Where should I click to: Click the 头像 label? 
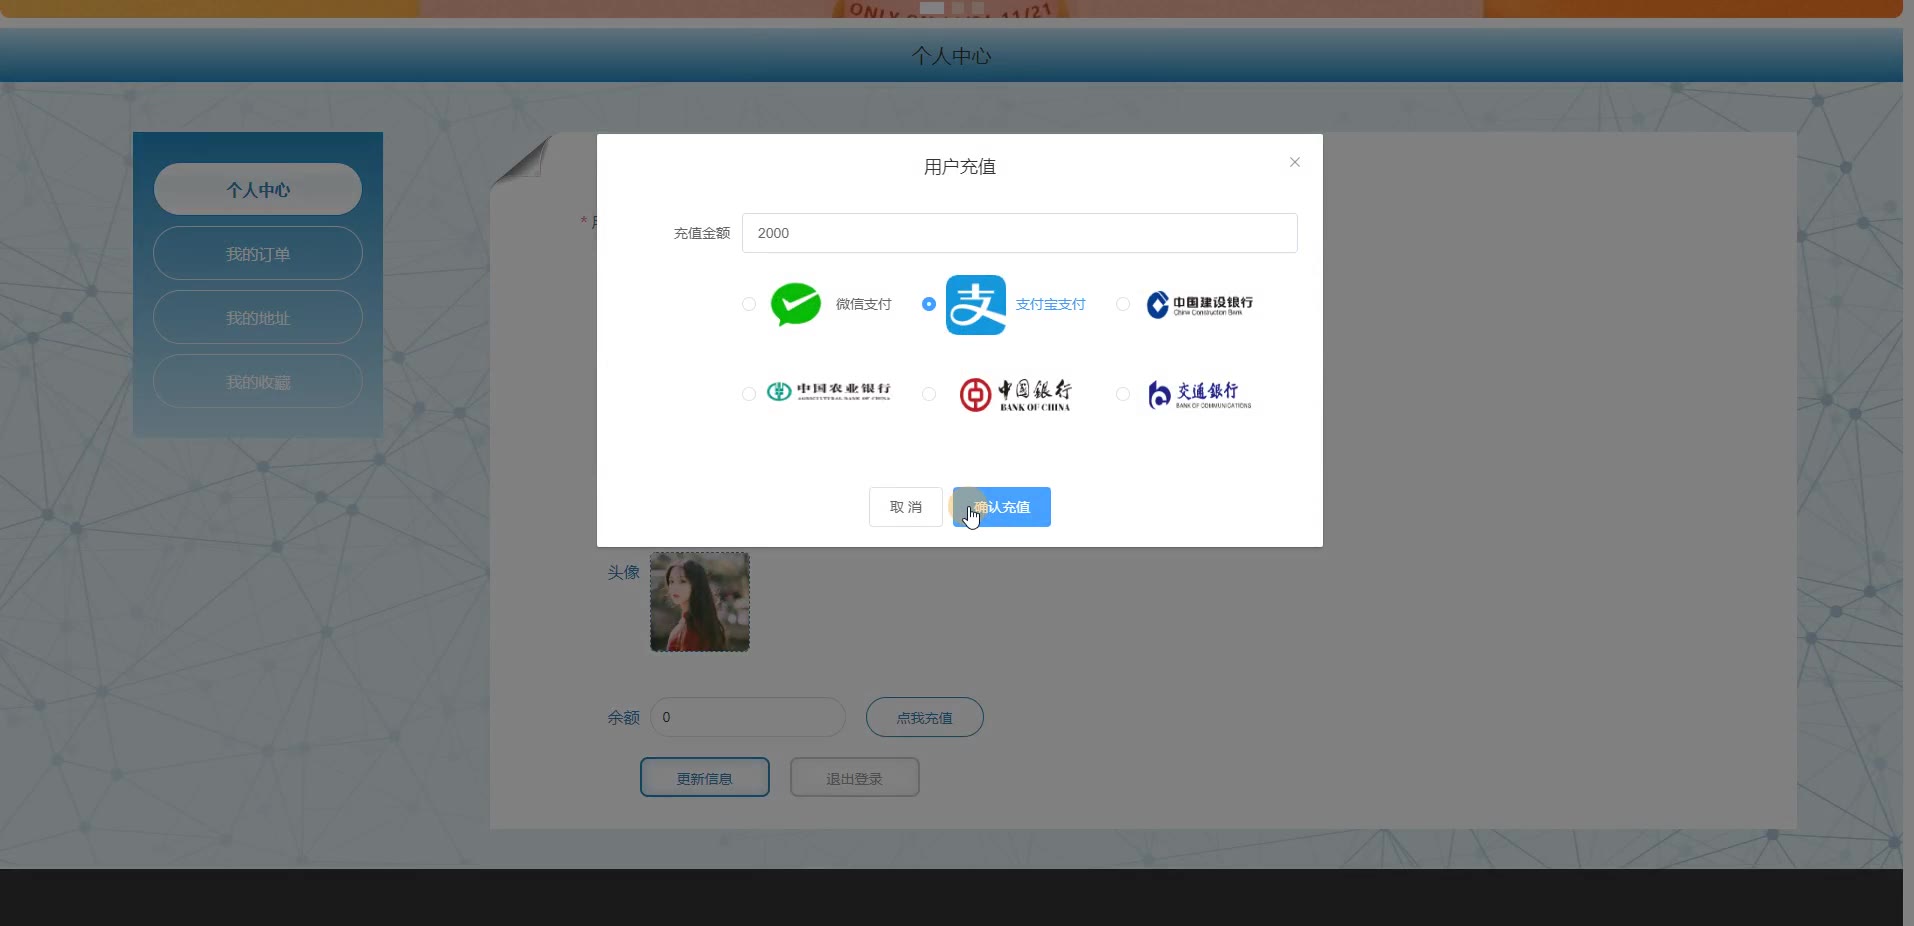624,572
